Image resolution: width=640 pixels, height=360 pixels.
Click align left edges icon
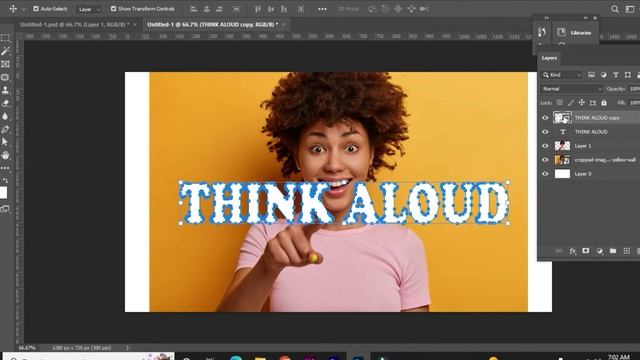point(194,9)
